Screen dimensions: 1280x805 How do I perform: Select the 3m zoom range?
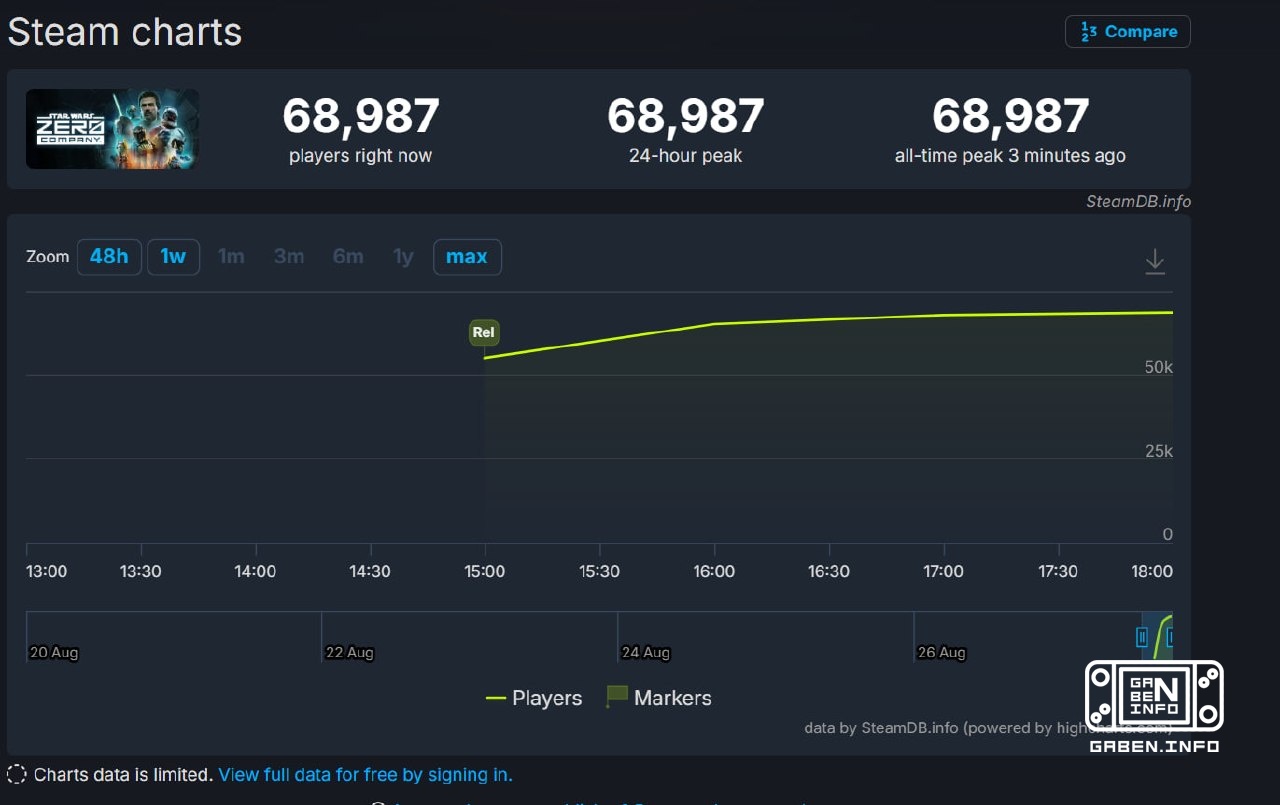tap(289, 257)
